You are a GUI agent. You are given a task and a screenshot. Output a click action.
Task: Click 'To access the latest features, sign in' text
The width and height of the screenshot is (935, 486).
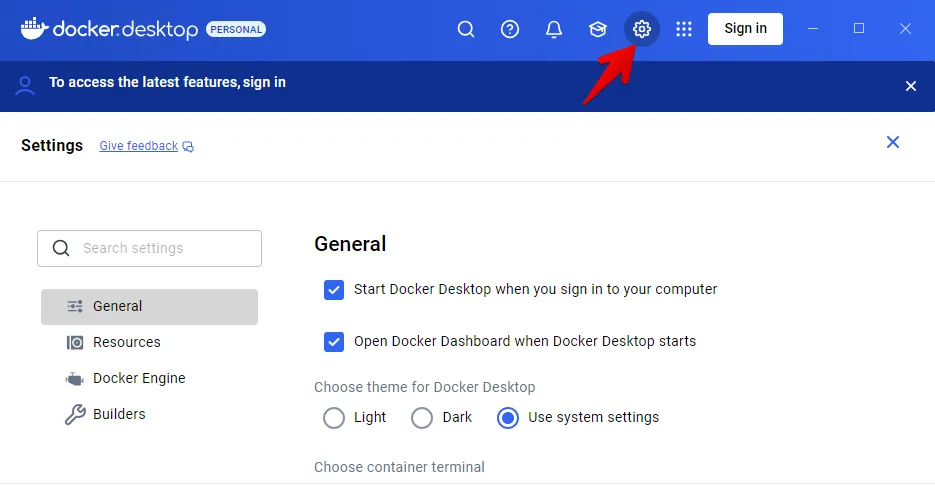click(167, 82)
